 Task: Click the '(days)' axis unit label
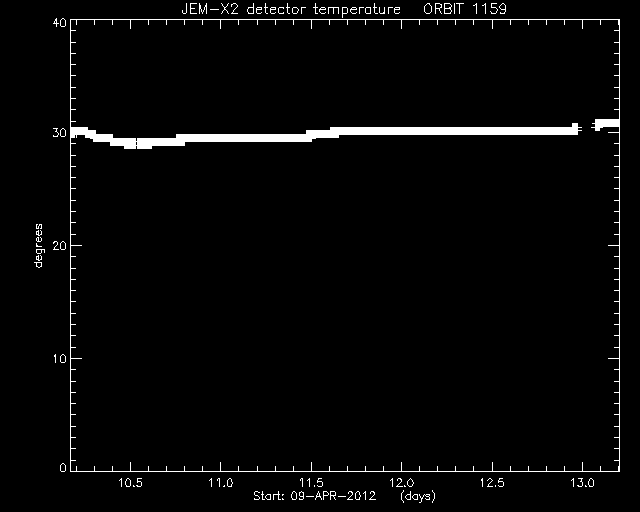point(418,496)
